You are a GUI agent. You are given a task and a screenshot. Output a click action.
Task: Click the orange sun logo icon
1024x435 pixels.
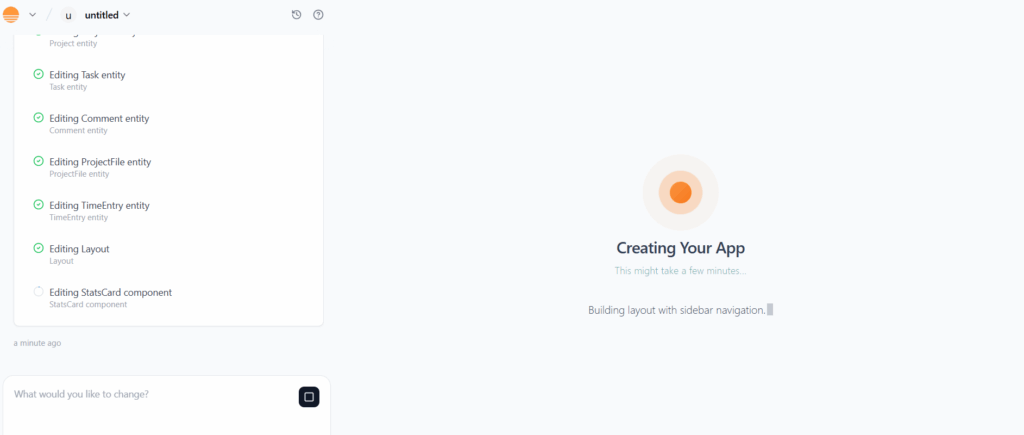point(12,15)
